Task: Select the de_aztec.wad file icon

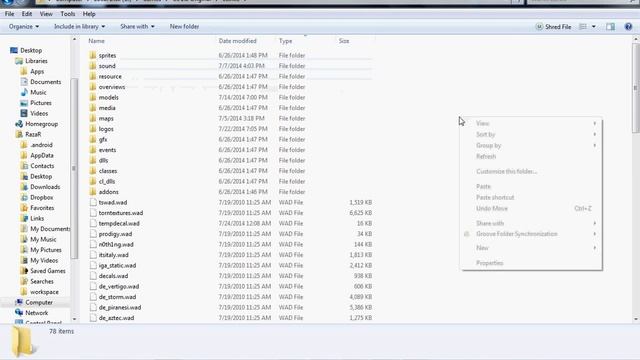Action: pyautogui.click(x=93, y=318)
